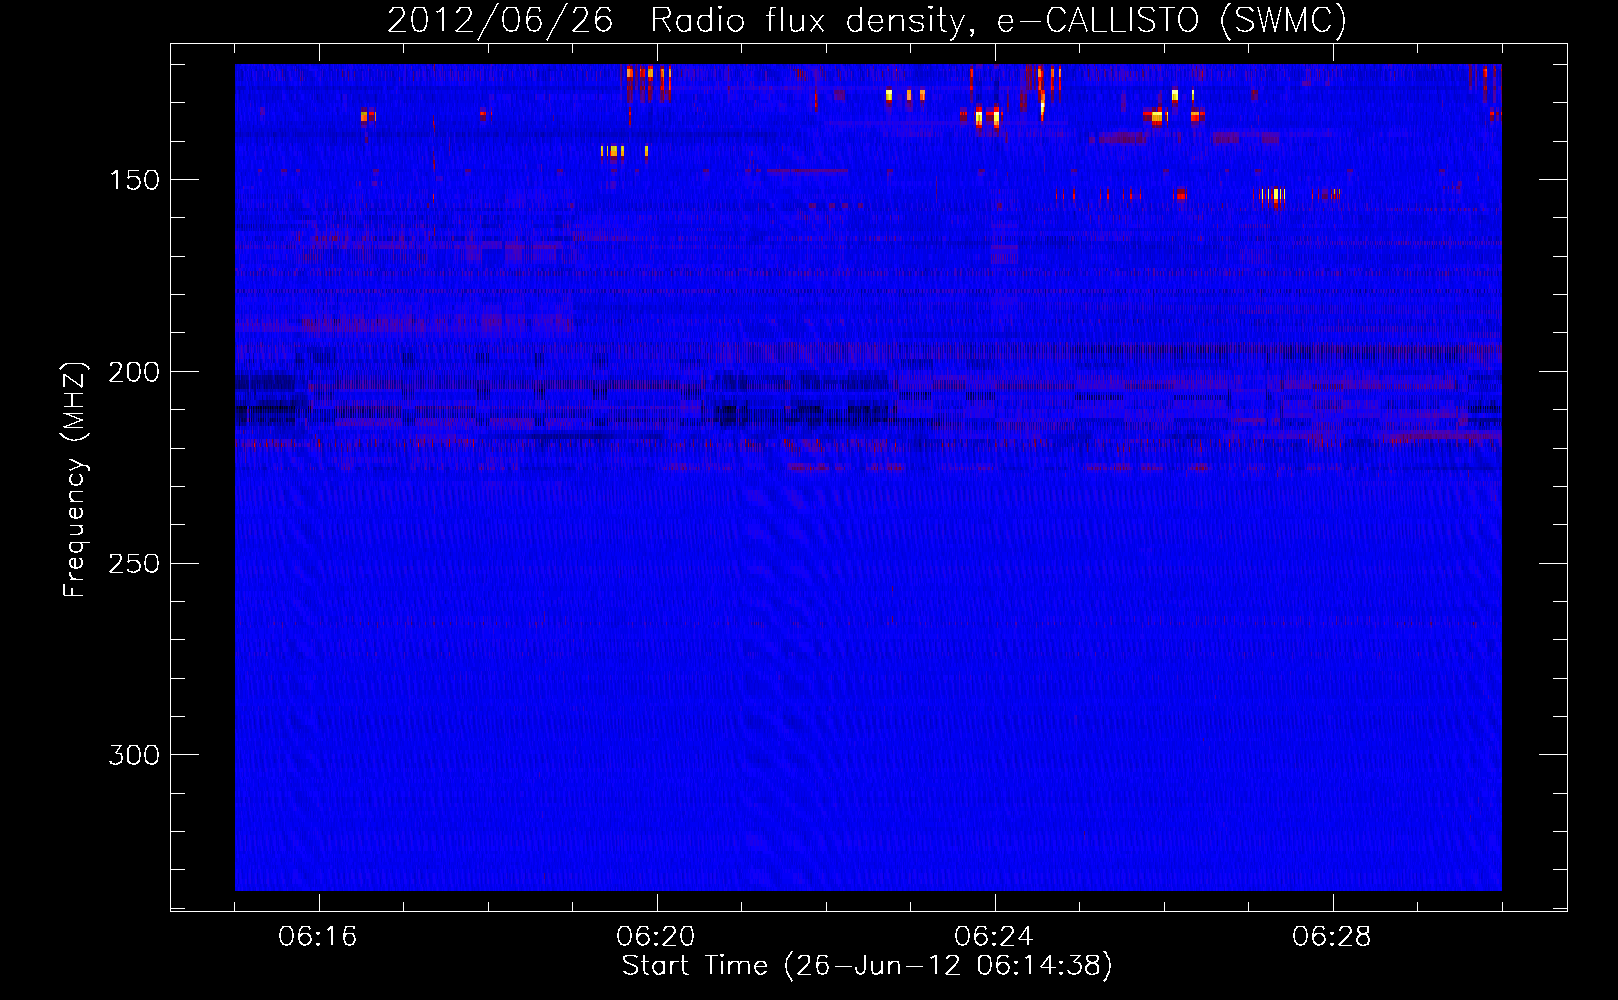
Task: Click the 06:28 time tick label
Action: coord(1332,937)
